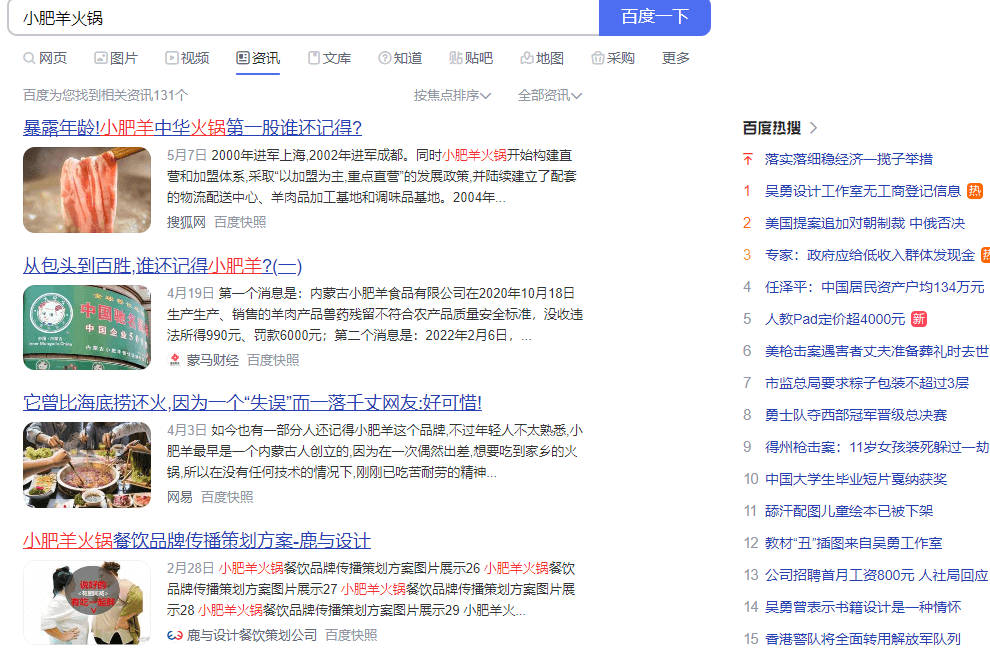Switch to the 视频 (Video) tab
Screen dimensions: 990x649
pos(187,58)
